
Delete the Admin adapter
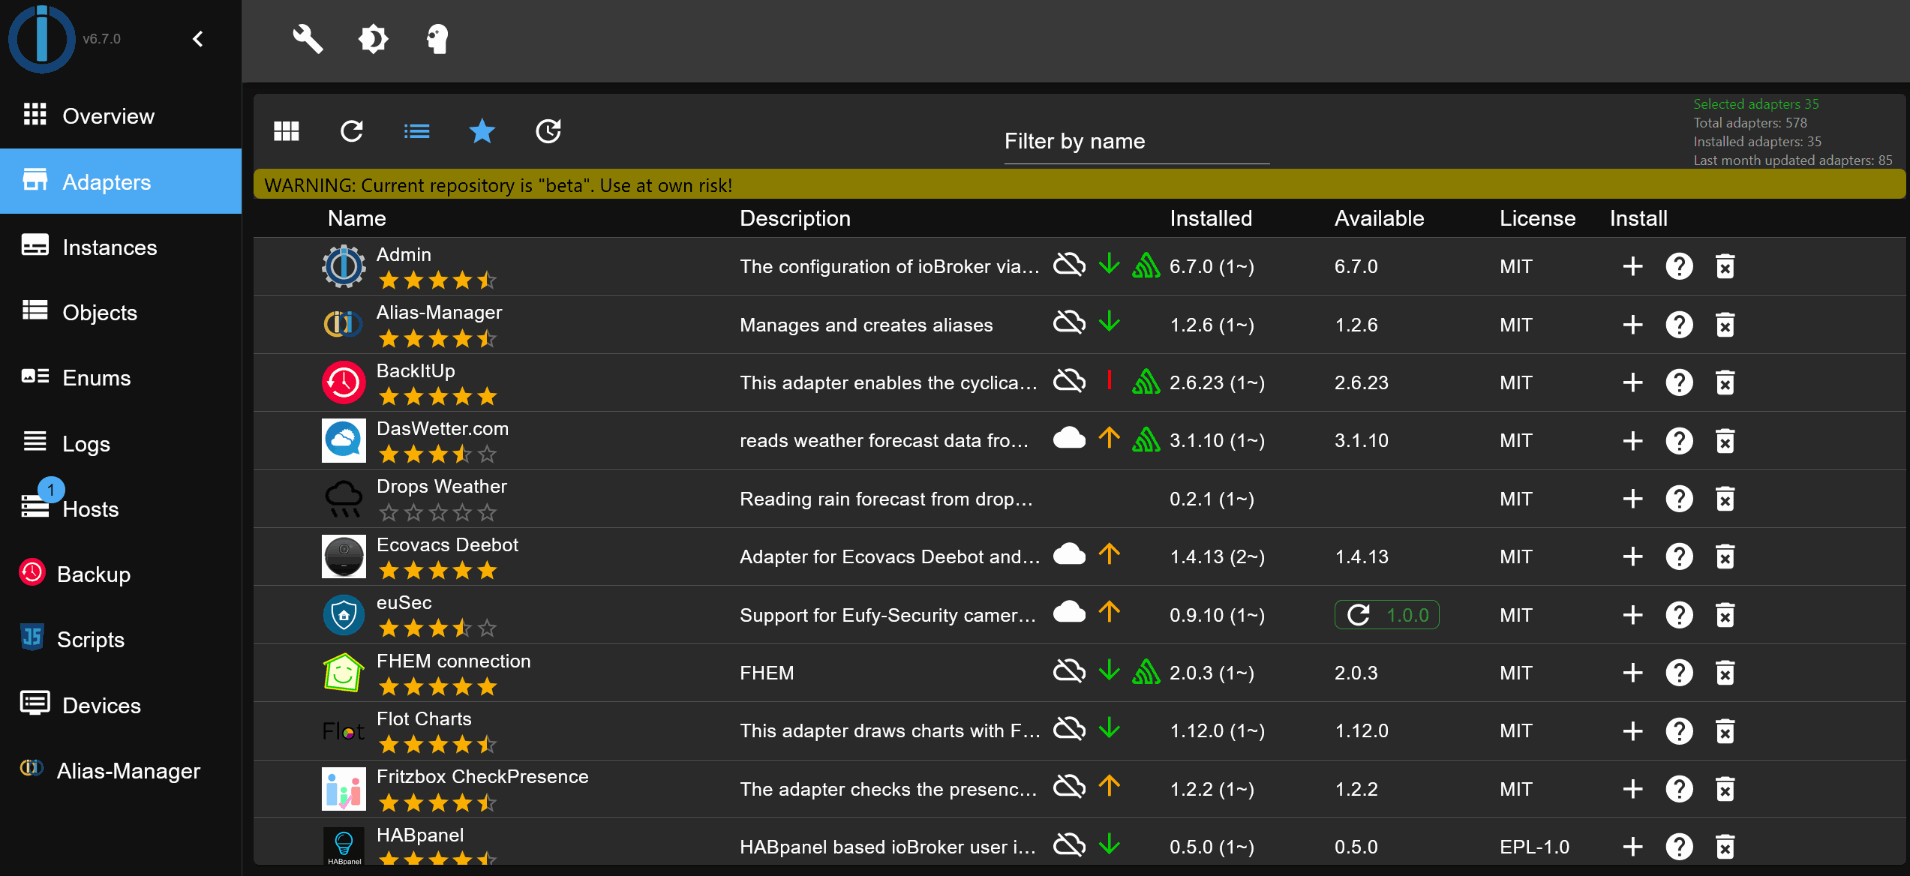click(x=1725, y=266)
